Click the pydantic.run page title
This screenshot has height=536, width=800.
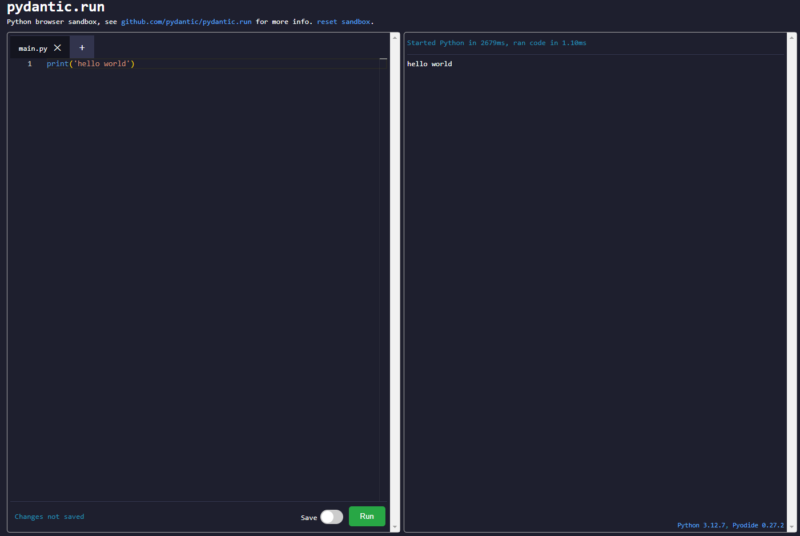coord(55,7)
